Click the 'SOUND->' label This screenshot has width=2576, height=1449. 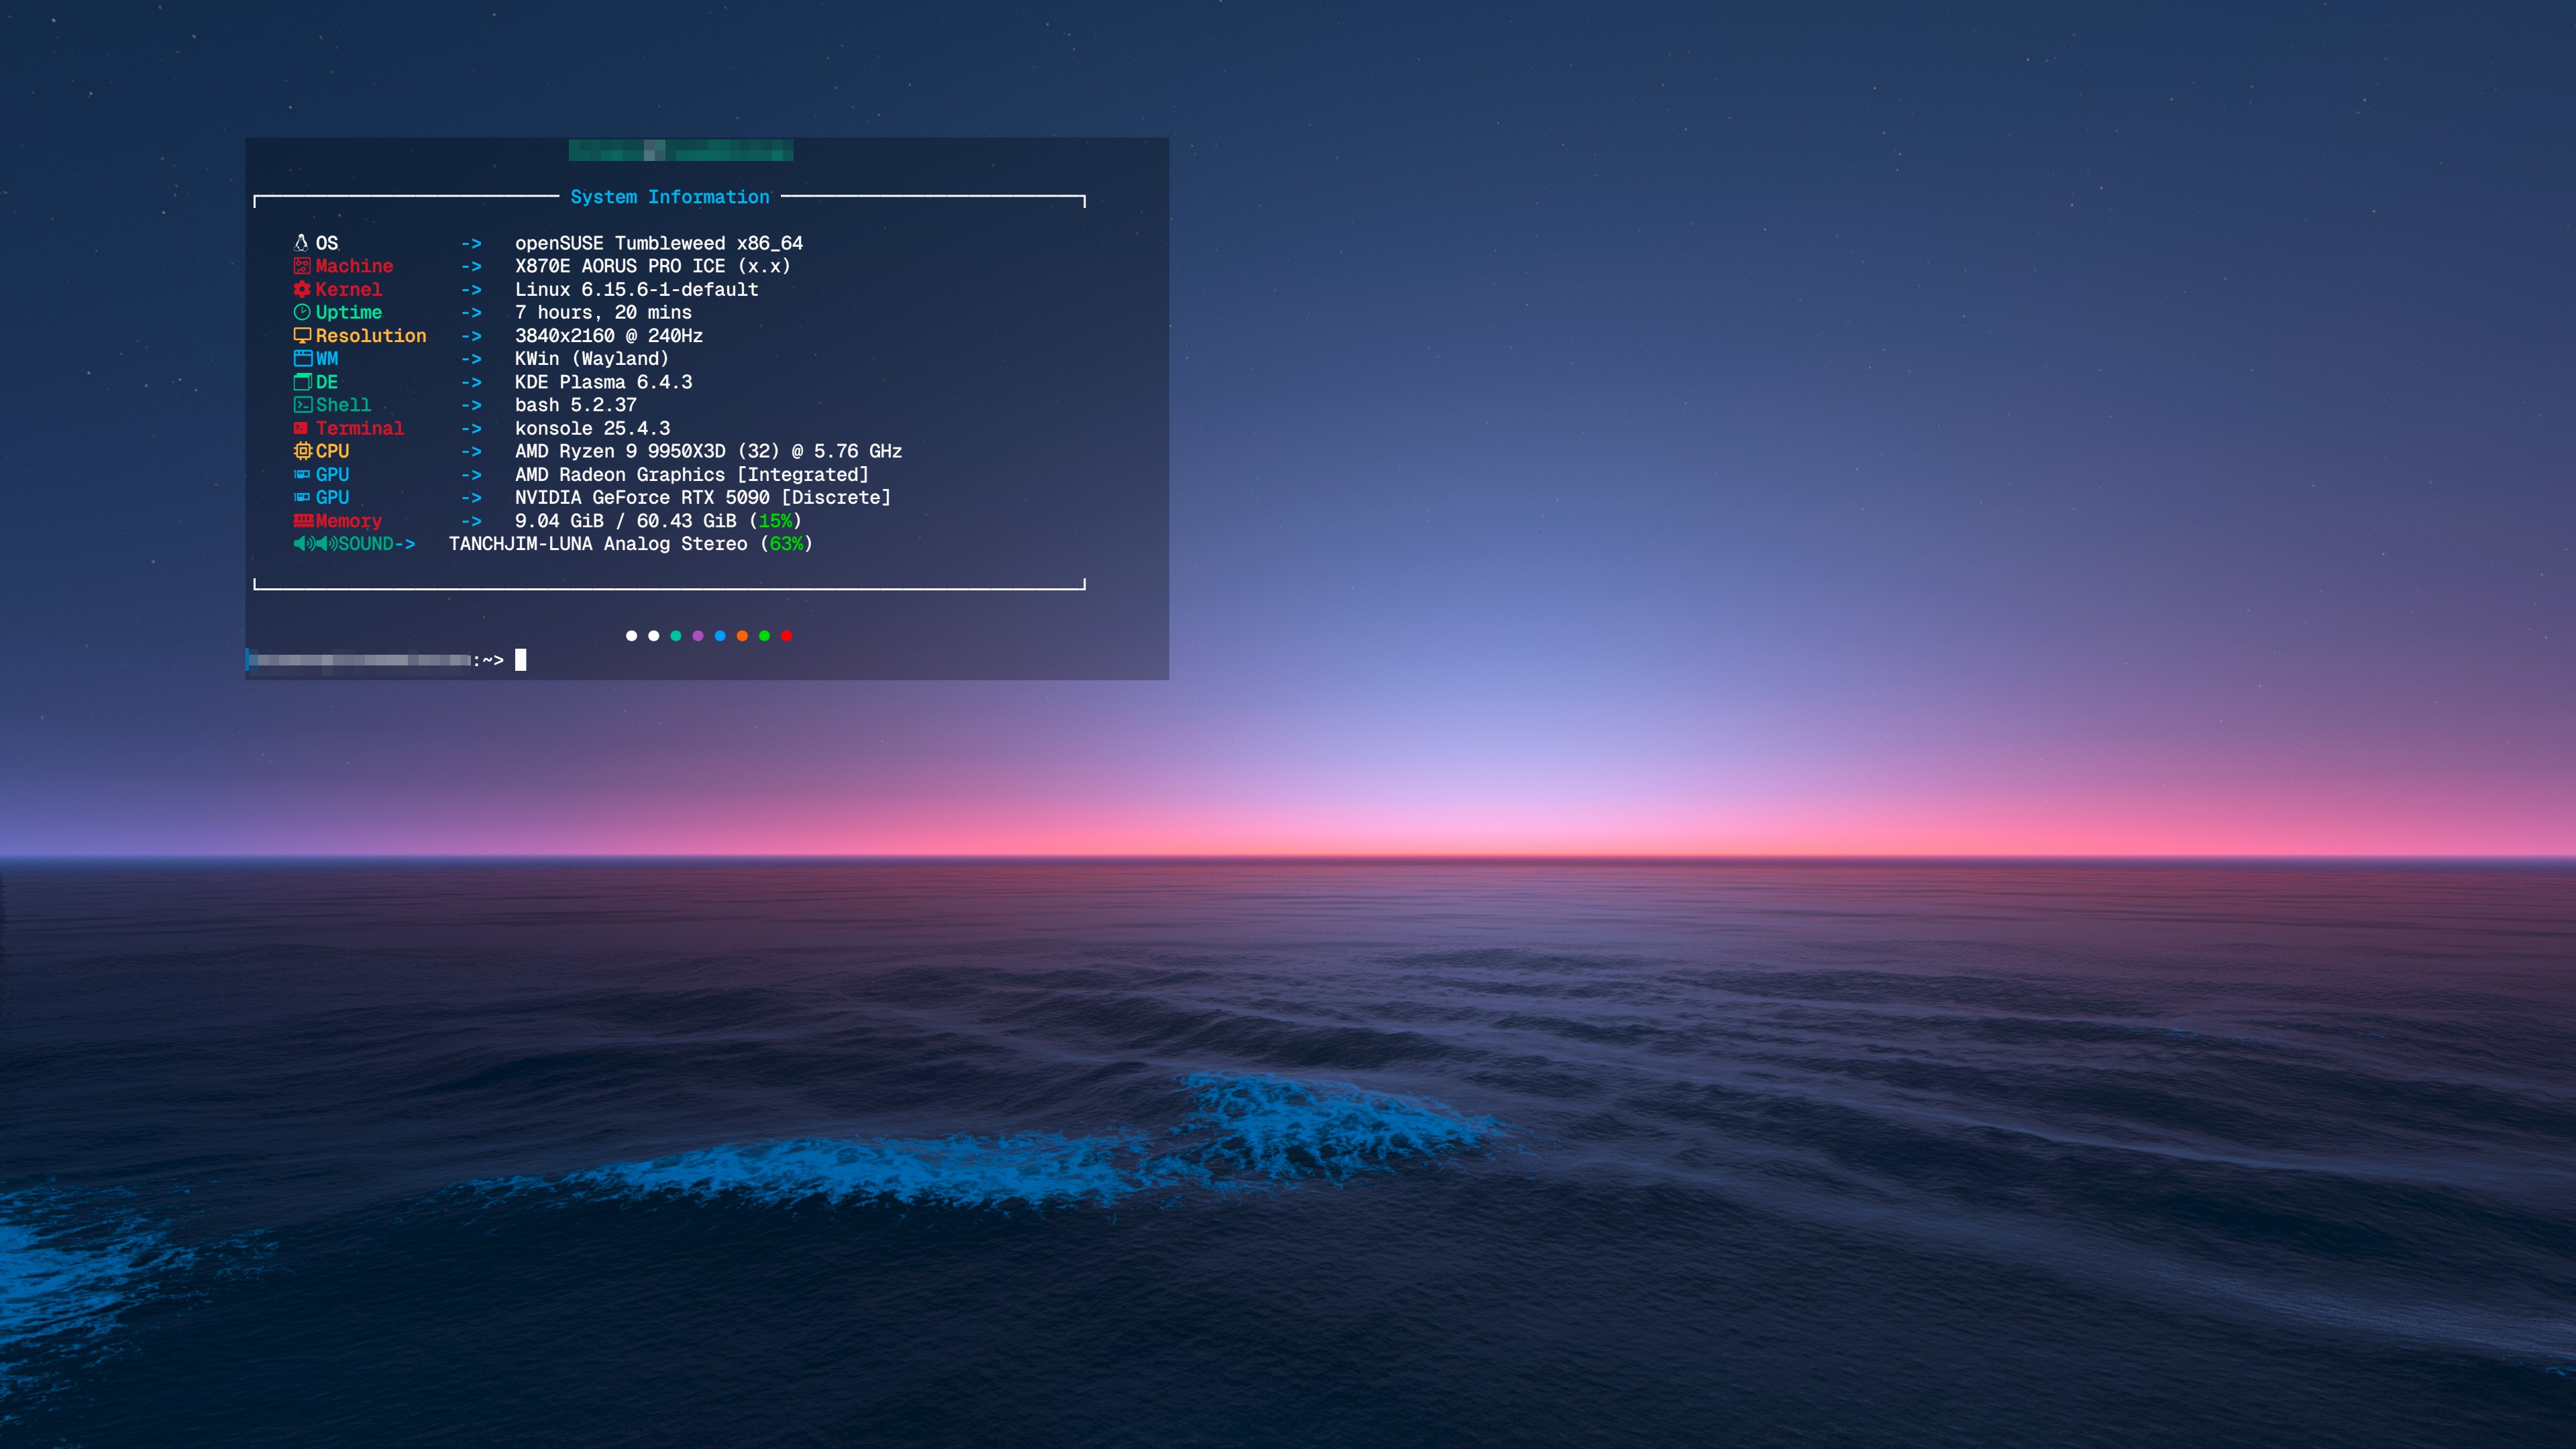coord(376,544)
